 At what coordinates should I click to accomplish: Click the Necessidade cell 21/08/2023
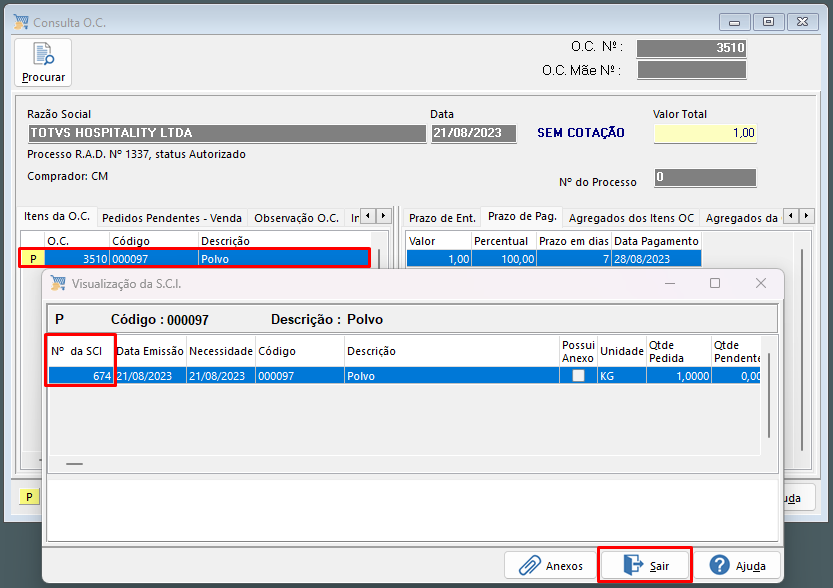click(x=221, y=376)
